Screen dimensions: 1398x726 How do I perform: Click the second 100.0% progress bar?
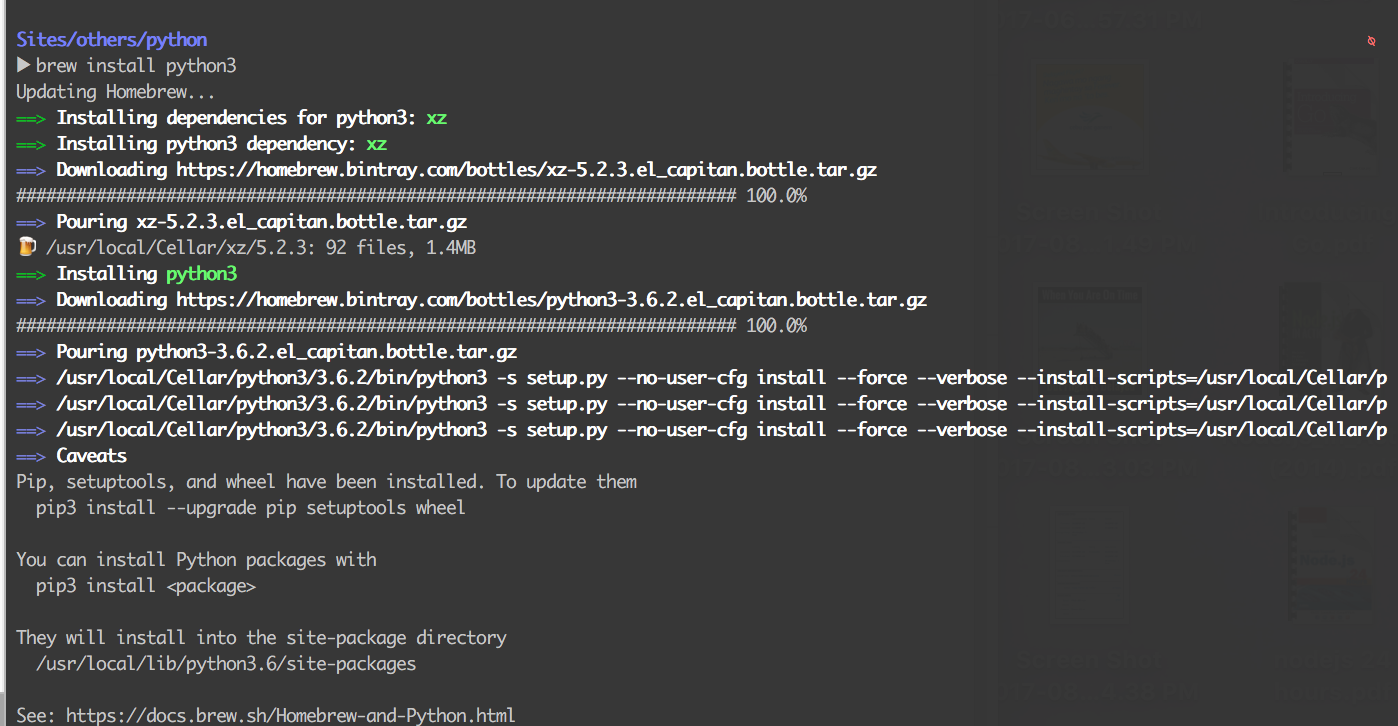click(376, 326)
